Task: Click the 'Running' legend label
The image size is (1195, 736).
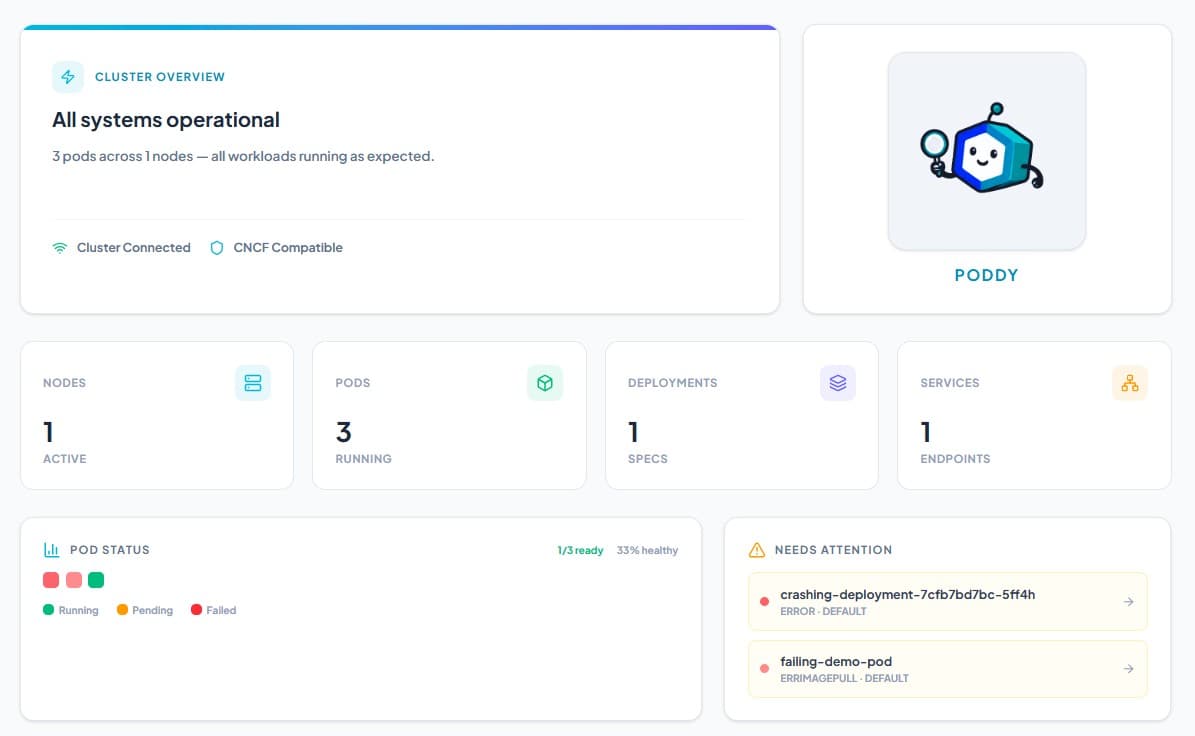Action: pyautogui.click(x=78, y=610)
